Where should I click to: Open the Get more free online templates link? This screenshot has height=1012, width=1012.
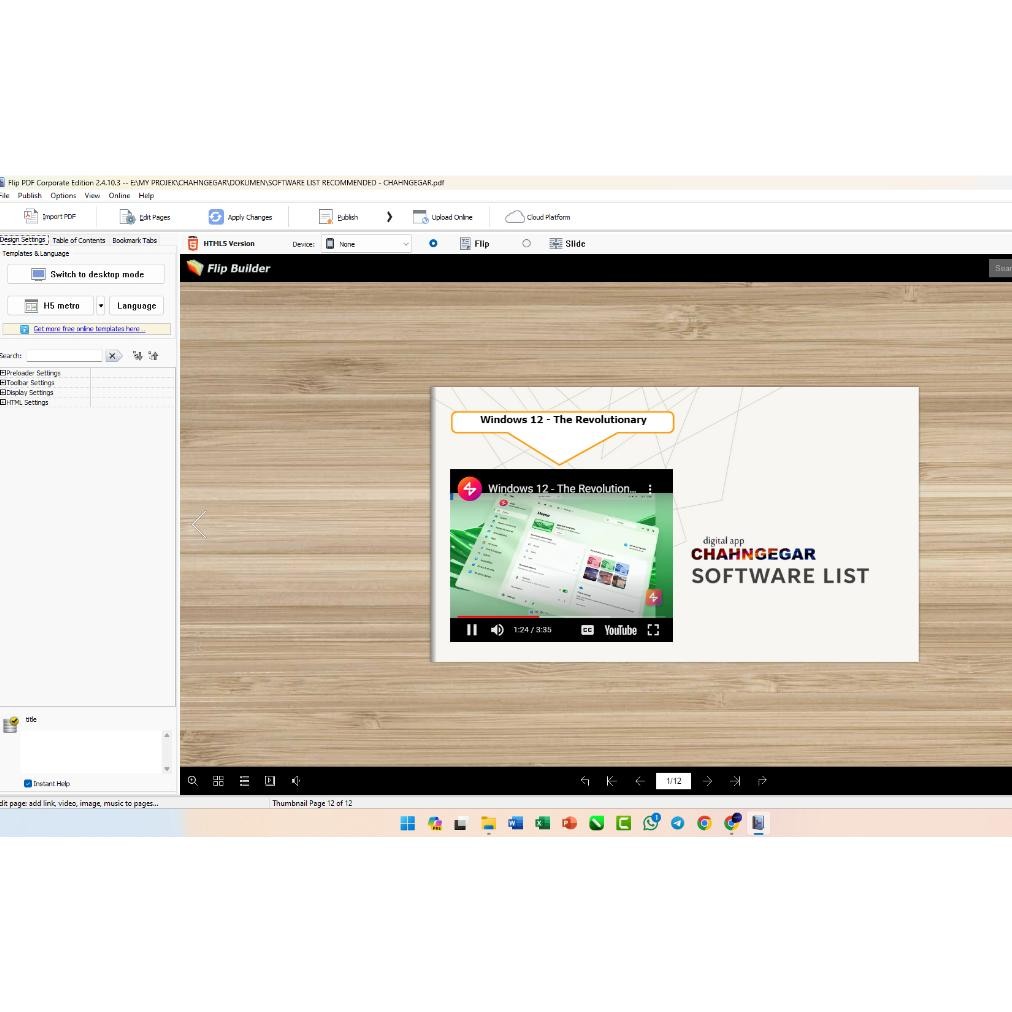88,328
